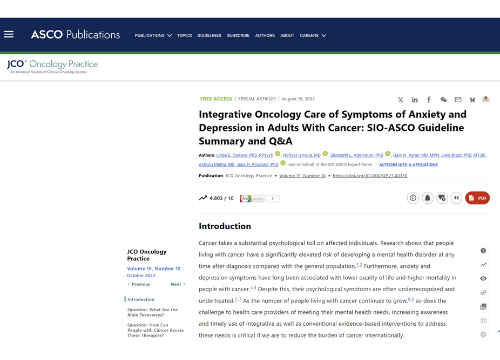Click the tables icon in right rail
The height and width of the screenshot is (360, 500).
pyautogui.click(x=483, y=321)
